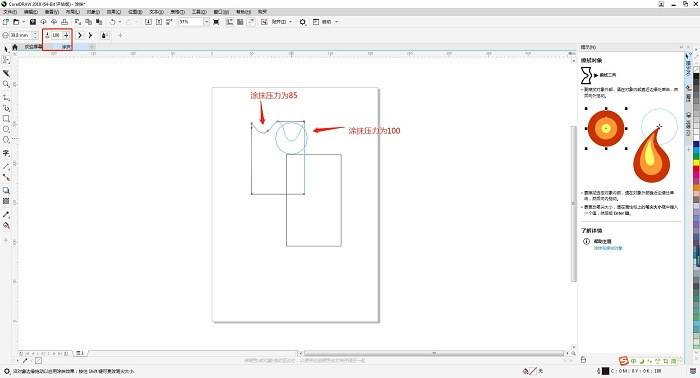
Task: Select the Zoom magnifier tool
Action: click(x=6, y=84)
